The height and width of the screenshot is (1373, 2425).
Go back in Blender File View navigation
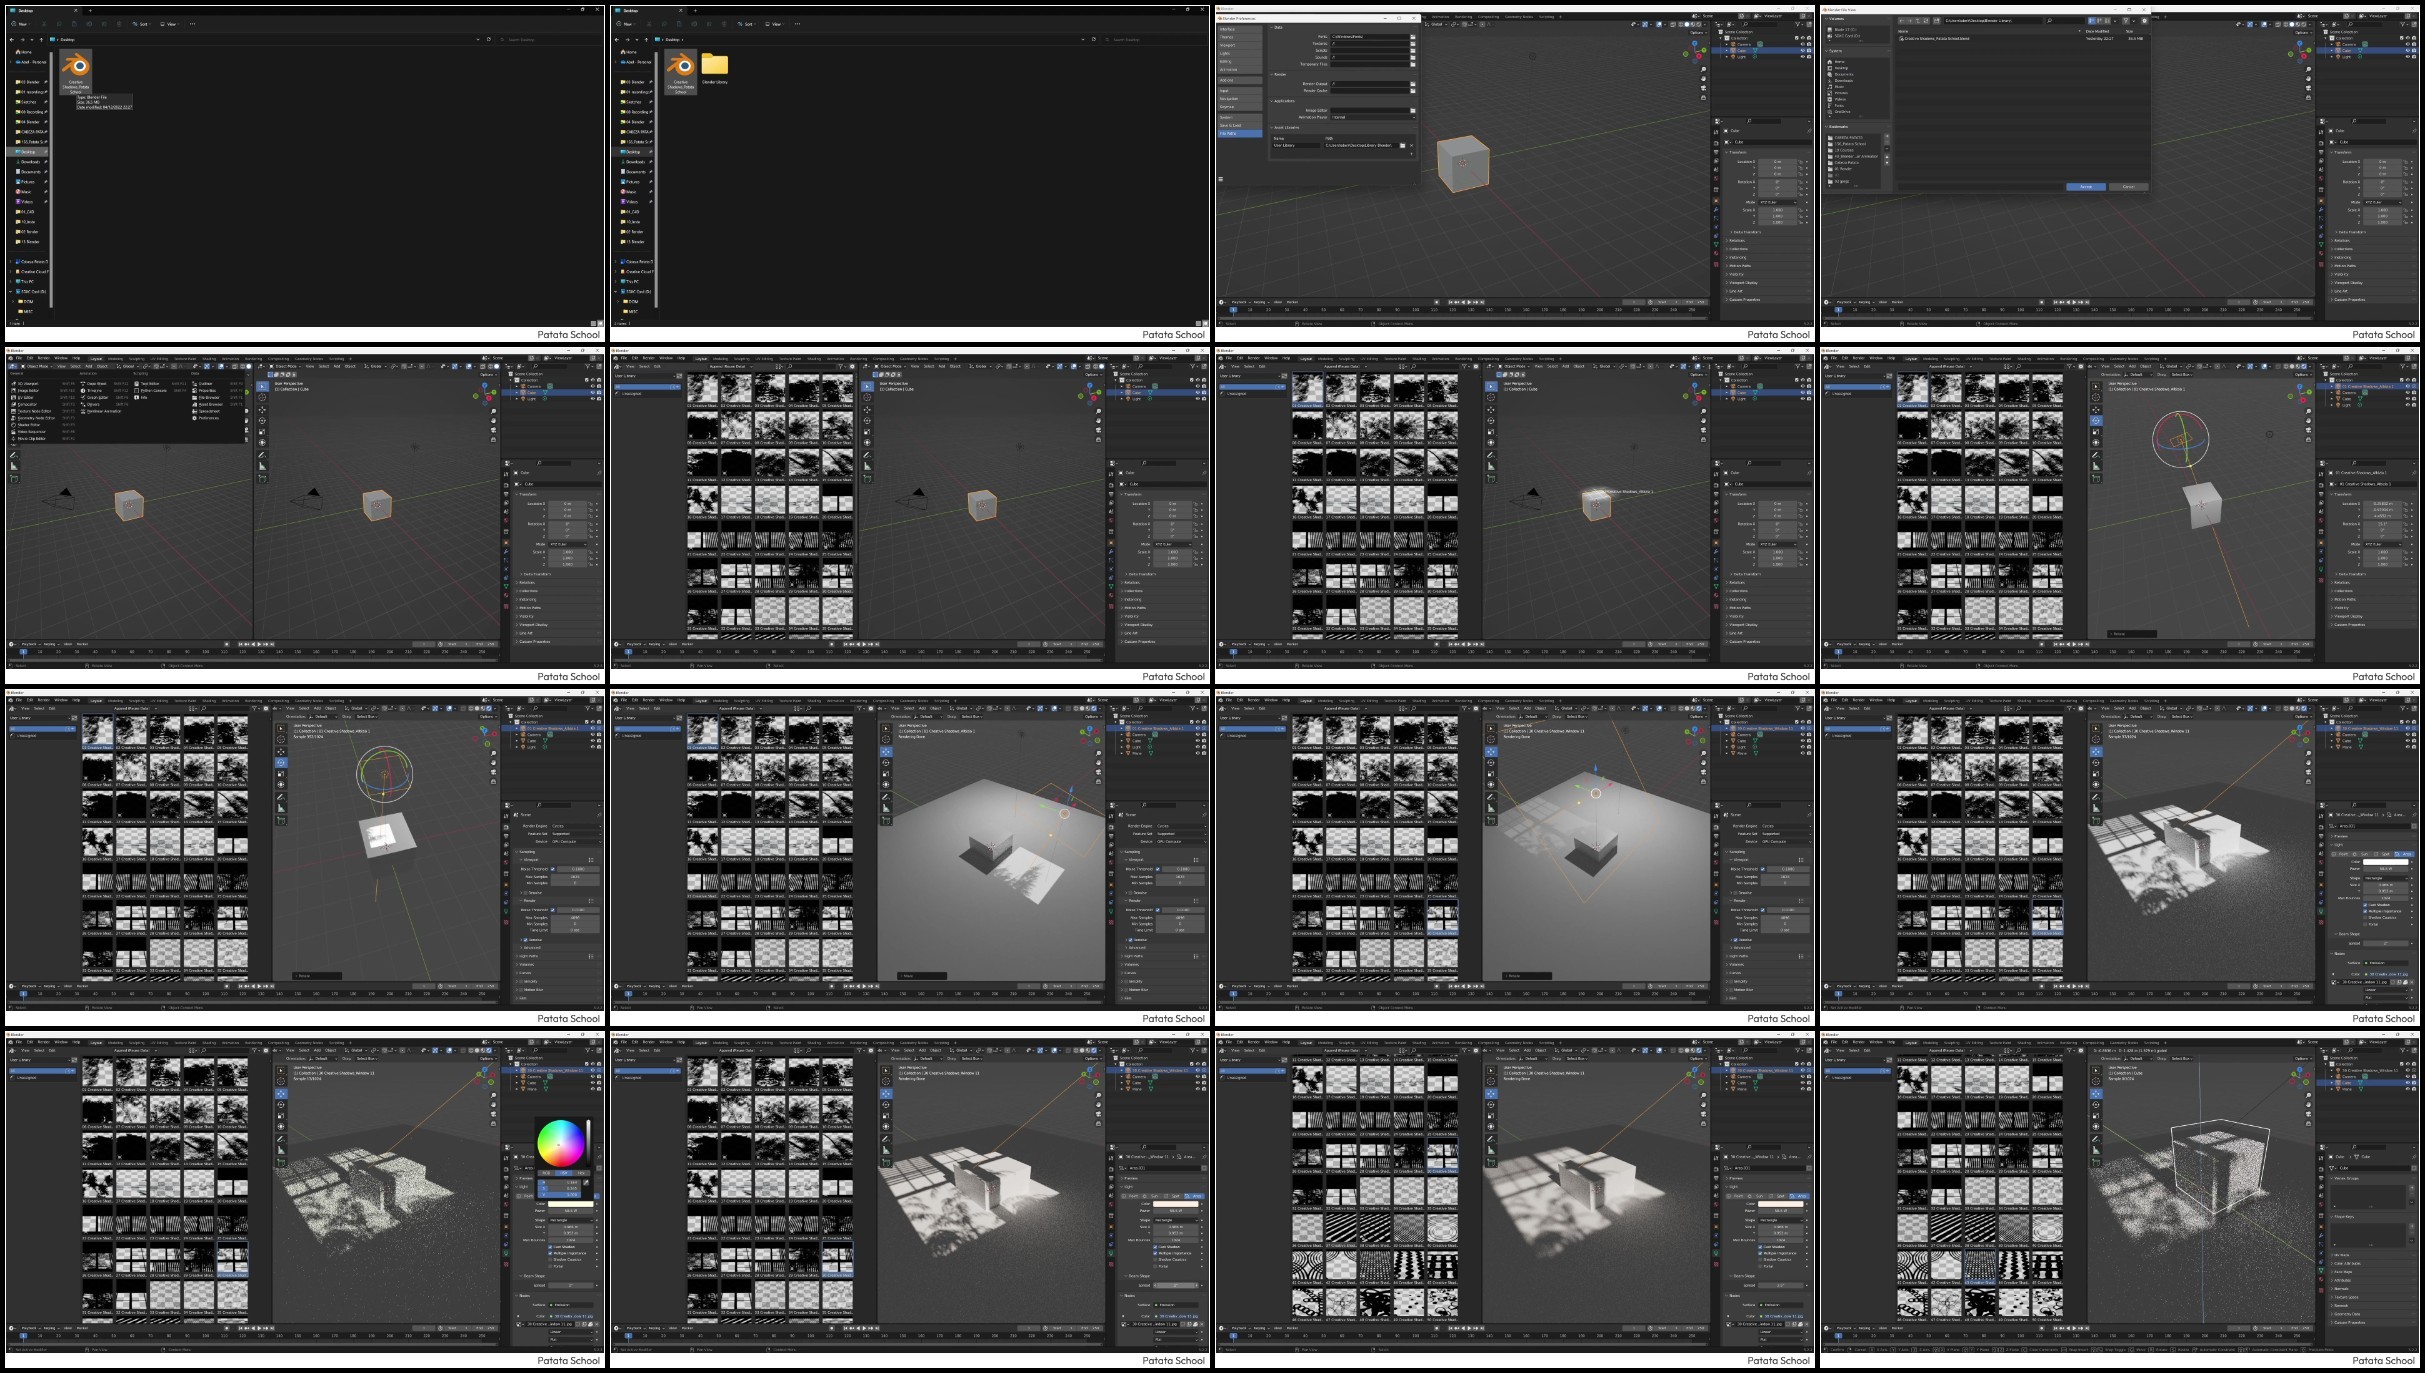pos(1901,21)
